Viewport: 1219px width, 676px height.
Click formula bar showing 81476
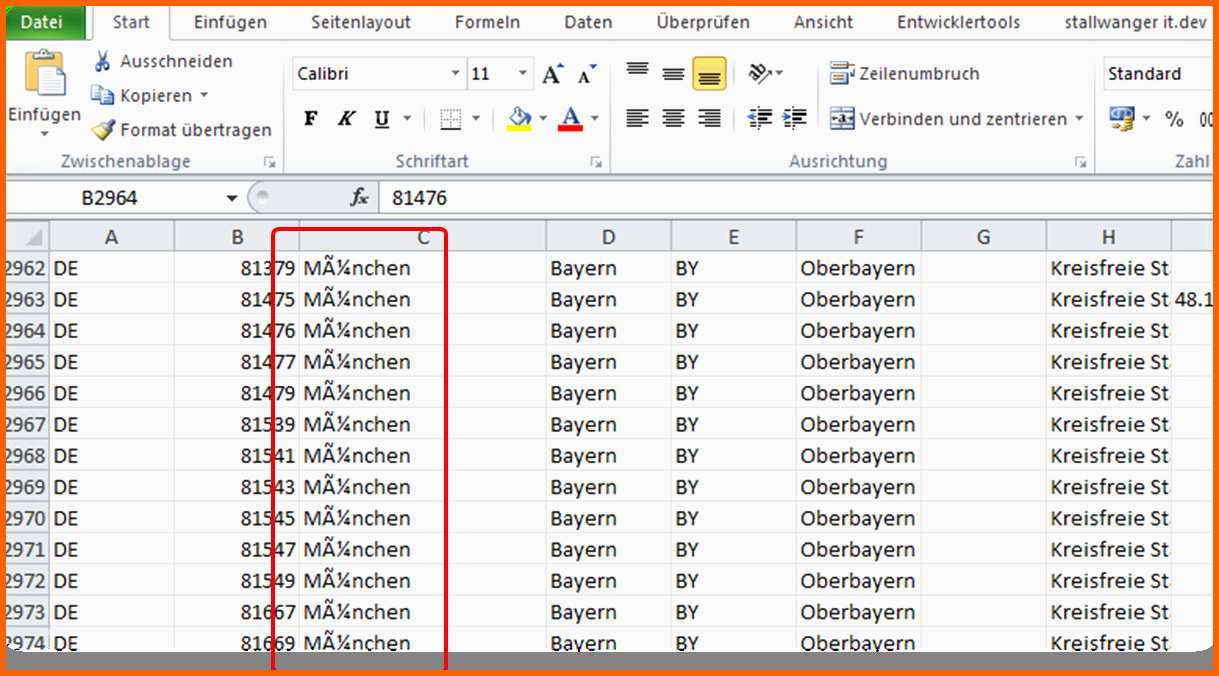pos(795,198)
